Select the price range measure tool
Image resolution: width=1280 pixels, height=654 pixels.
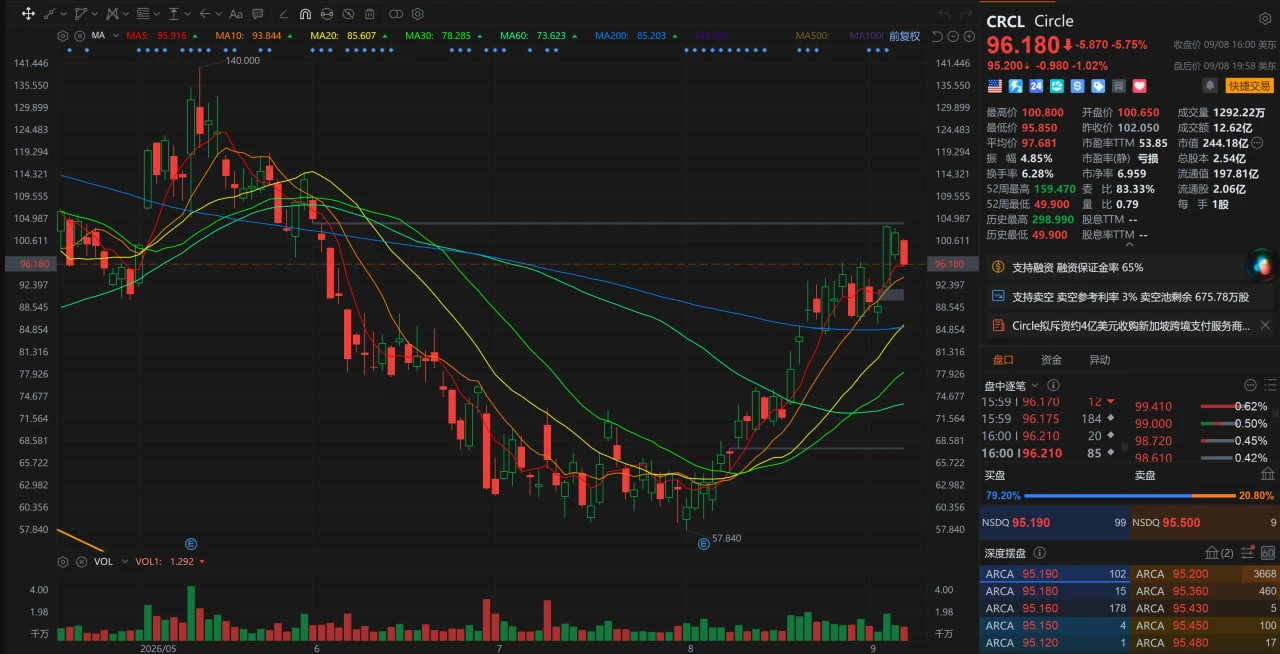[176, 14]
